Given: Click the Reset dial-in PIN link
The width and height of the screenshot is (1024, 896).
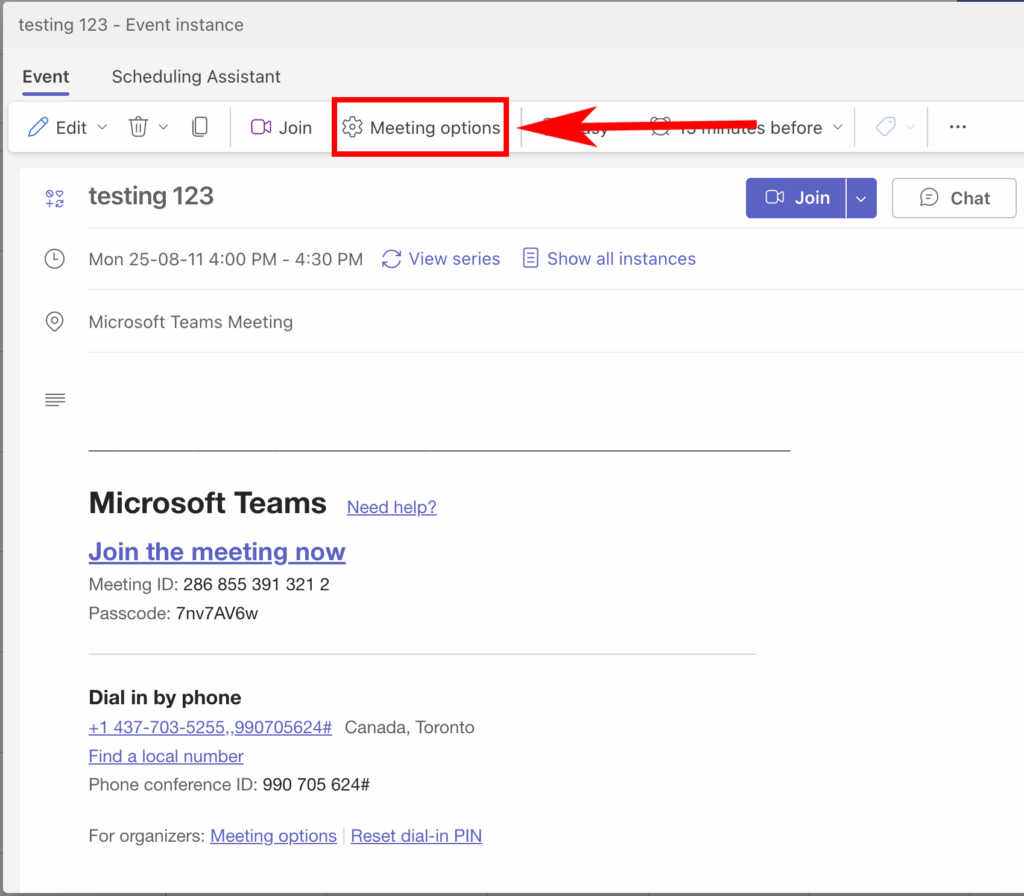Looking at the screenshot, I should point(417,836).
